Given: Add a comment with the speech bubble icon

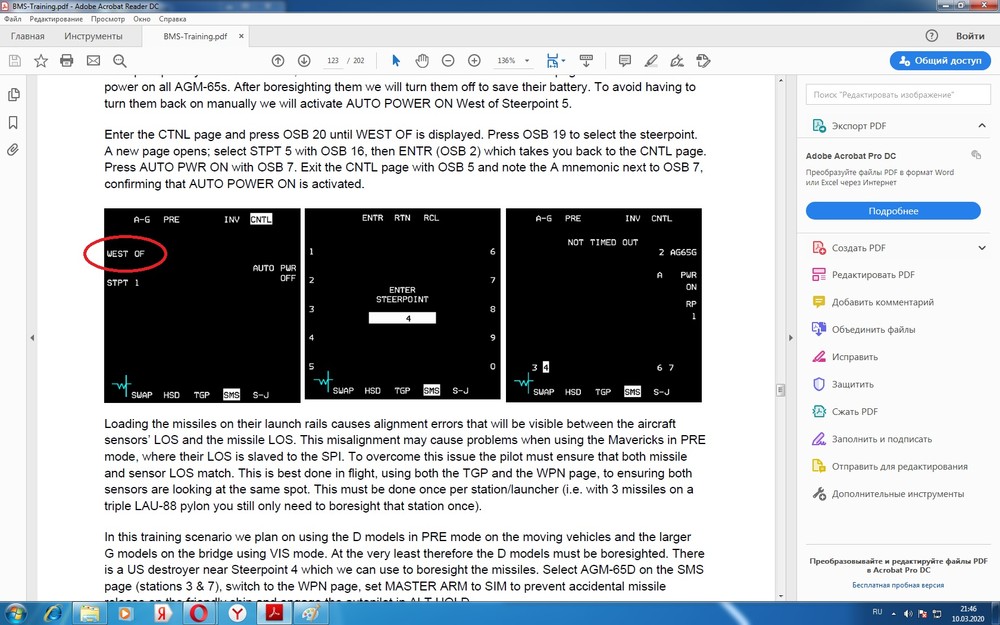Looking at the screenshot, I should (625, 61).
